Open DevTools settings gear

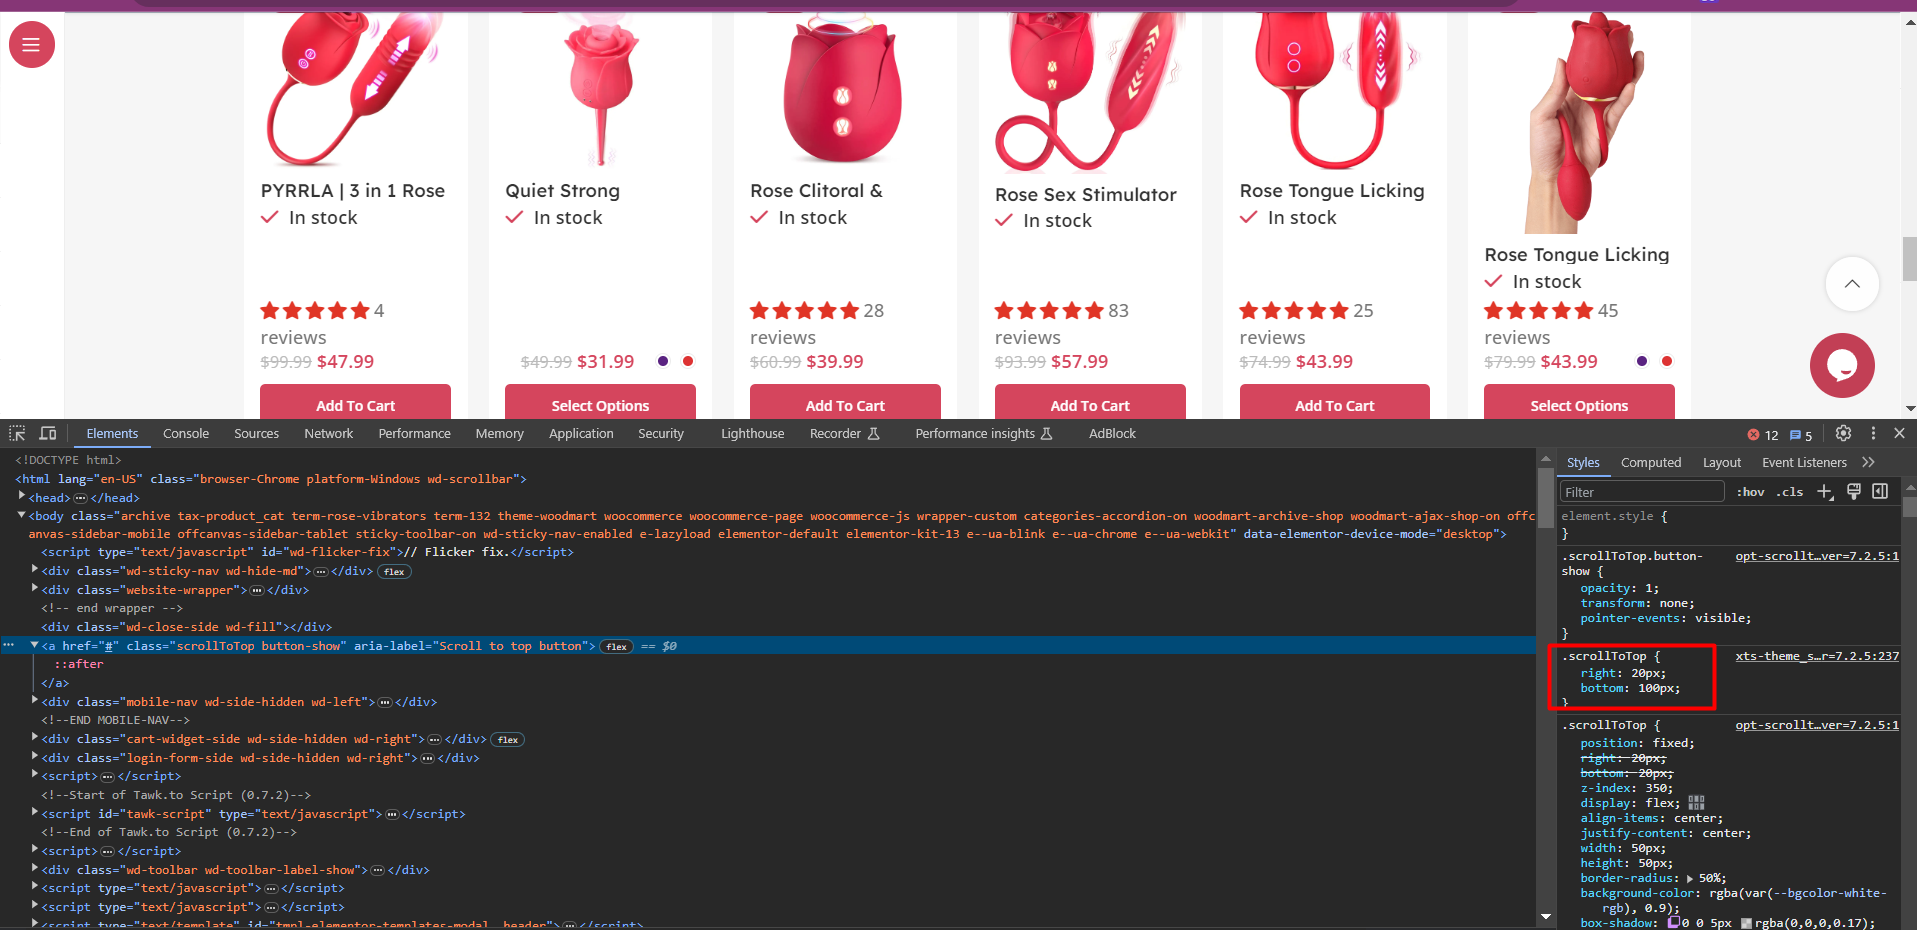[1843, 433]
